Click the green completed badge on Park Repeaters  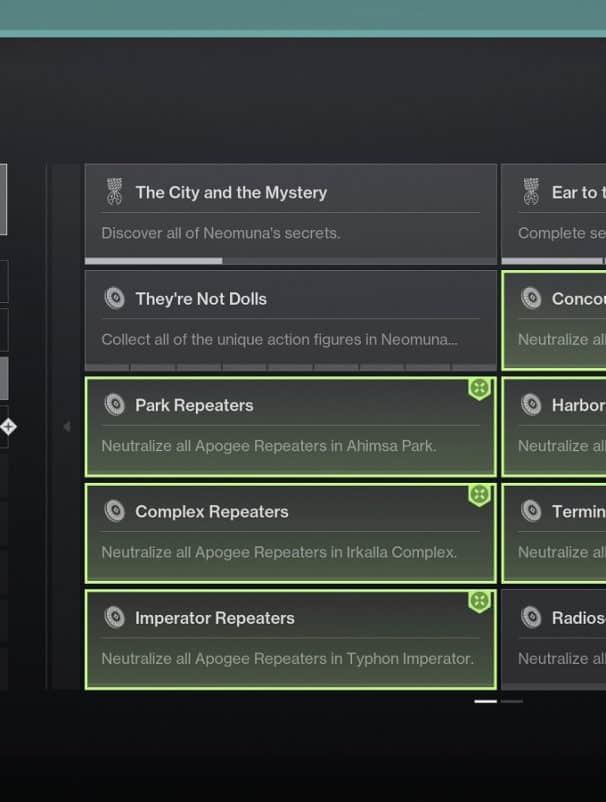click(479, 389)
